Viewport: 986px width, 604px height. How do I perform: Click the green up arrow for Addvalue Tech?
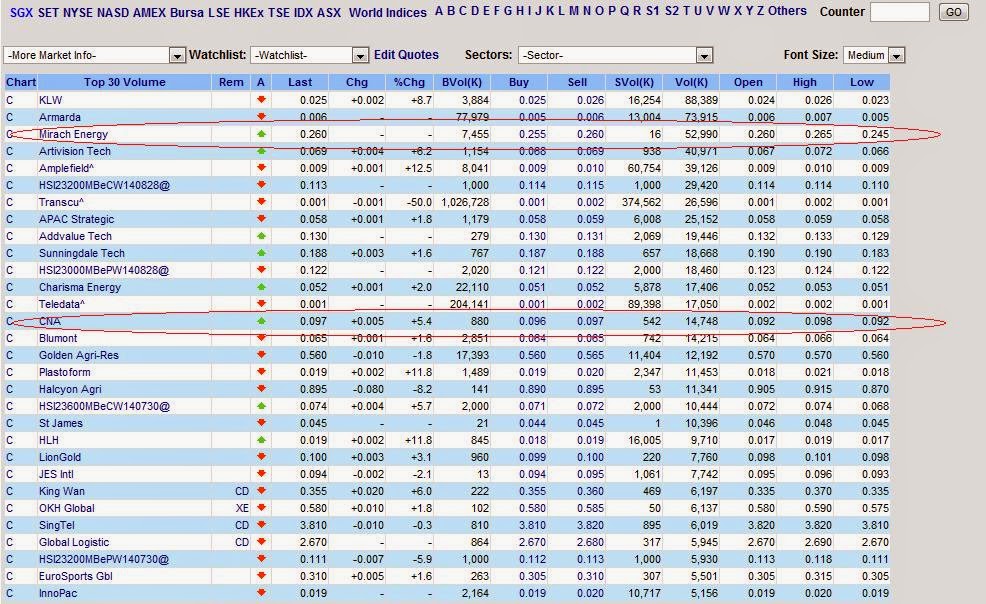(x=262, y=236)
